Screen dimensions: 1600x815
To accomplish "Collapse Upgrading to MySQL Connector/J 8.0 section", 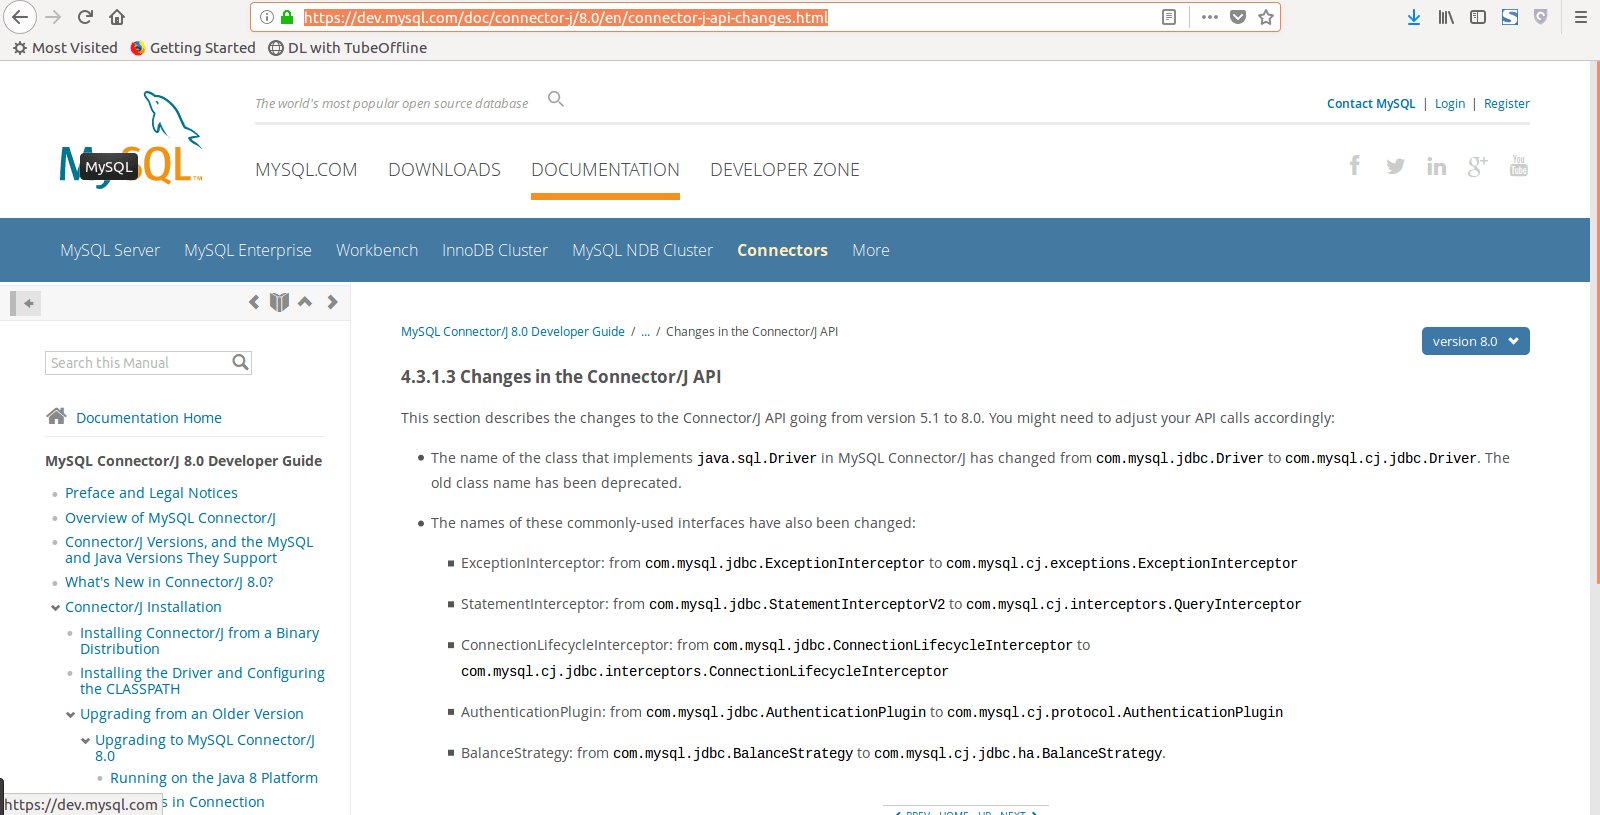I will tap(85, 741).
